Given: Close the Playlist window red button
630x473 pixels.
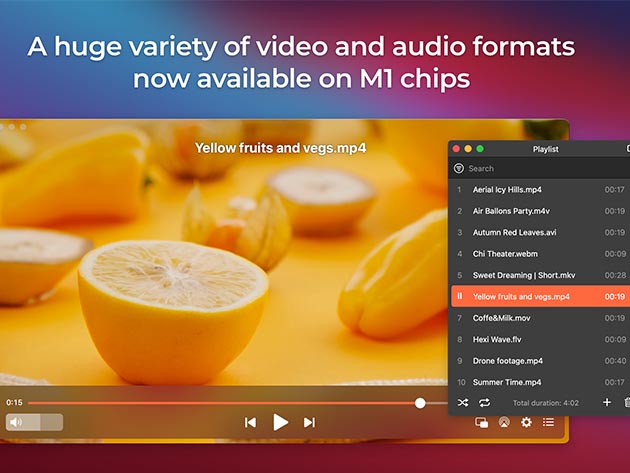Looking at the screenshot, I should tap(456, 149).
